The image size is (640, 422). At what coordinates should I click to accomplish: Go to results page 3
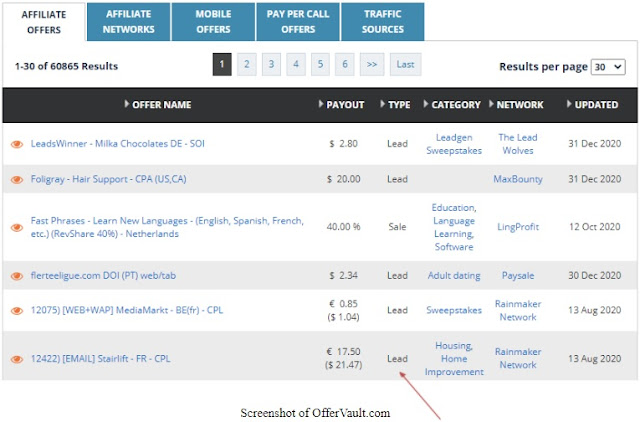tap(271, 64)
